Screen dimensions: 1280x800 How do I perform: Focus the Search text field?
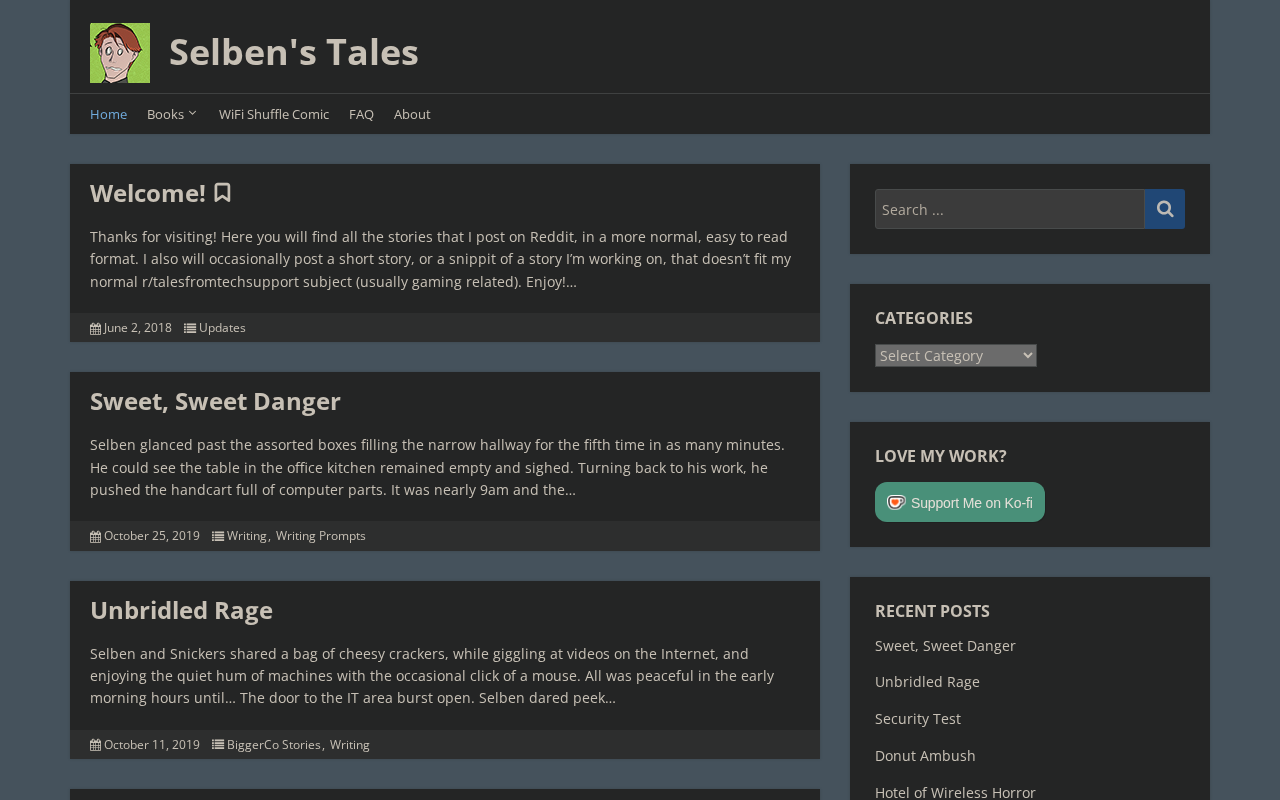point(1010,209)
